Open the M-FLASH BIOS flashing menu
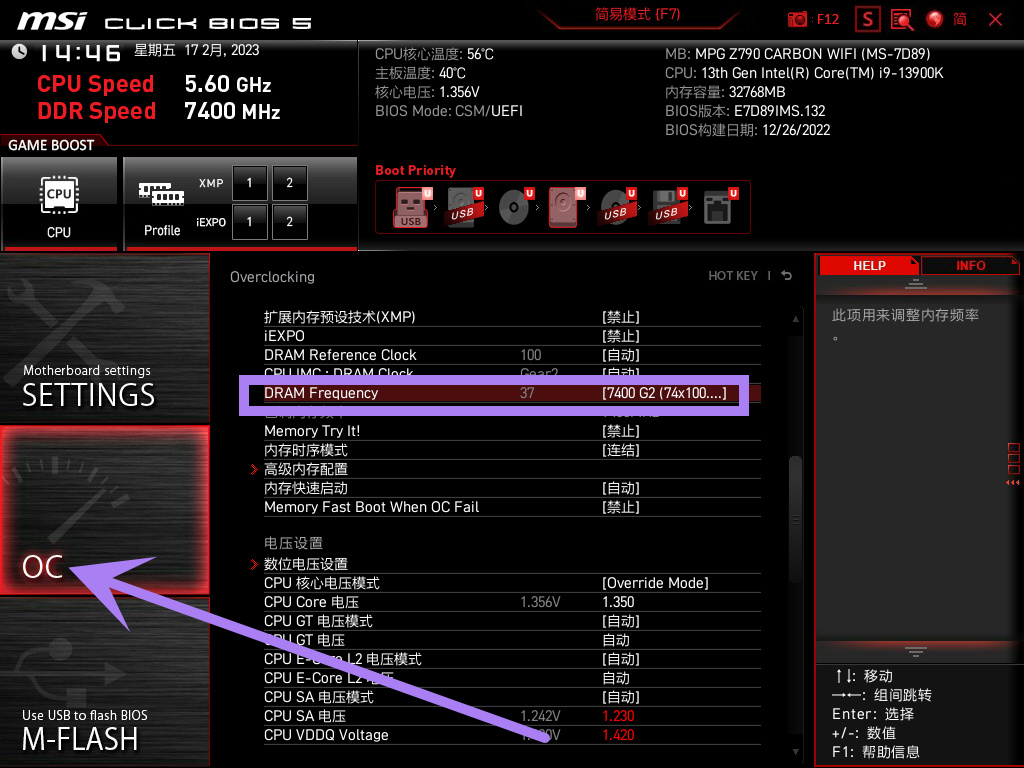The height and width of the screenshot is (768, 1024). [104, 681]
